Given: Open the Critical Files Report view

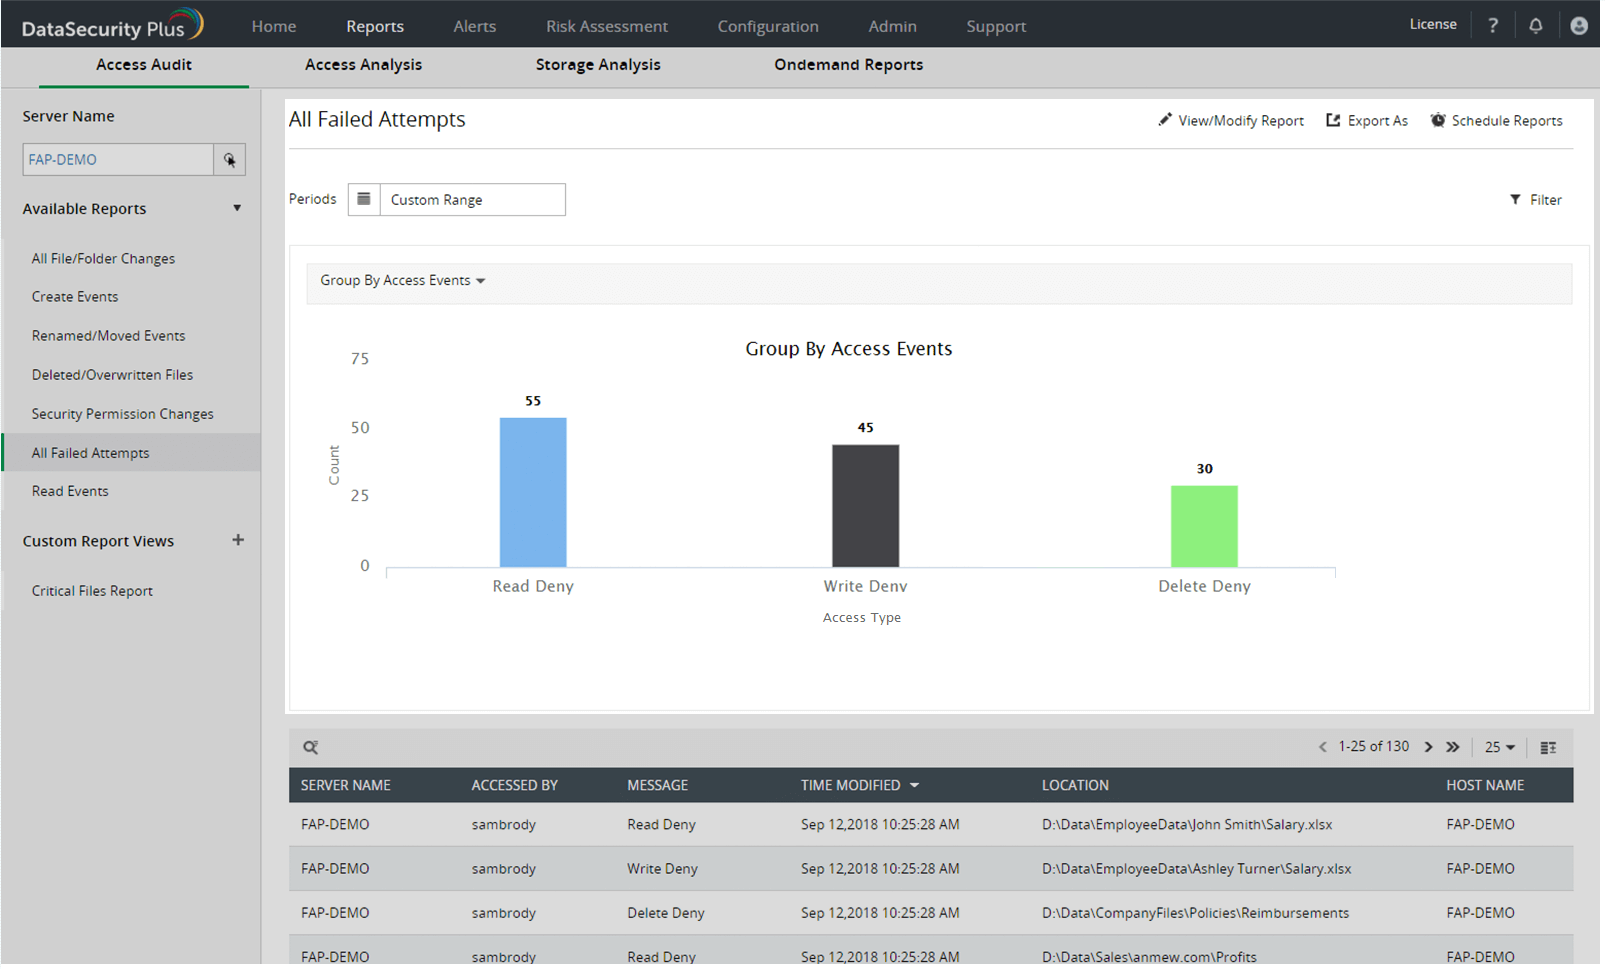Looking at the screenshot, I should click(93, 593).
